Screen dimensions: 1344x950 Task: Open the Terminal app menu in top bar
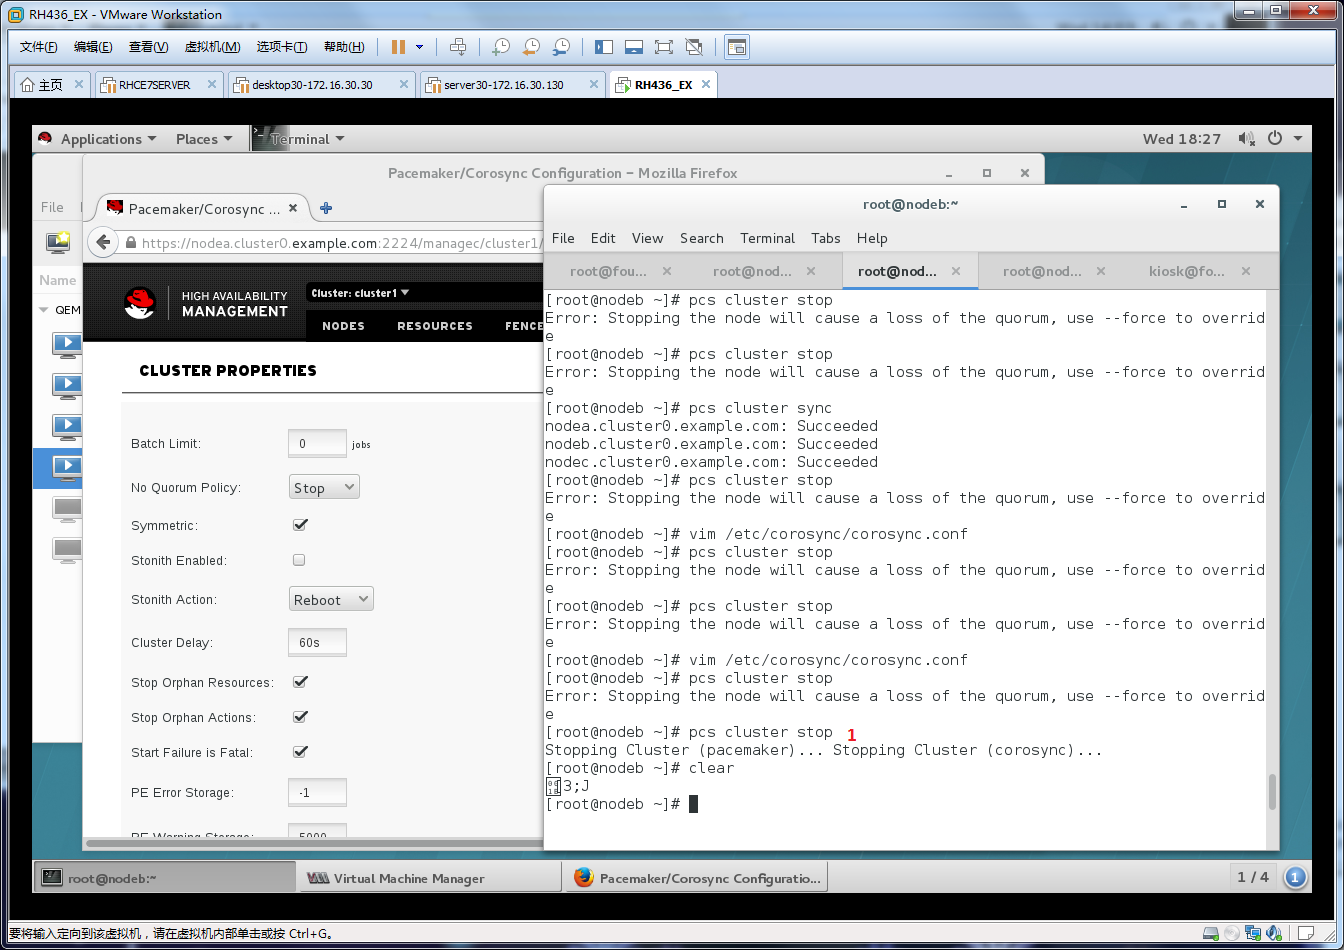coord(299,139)
